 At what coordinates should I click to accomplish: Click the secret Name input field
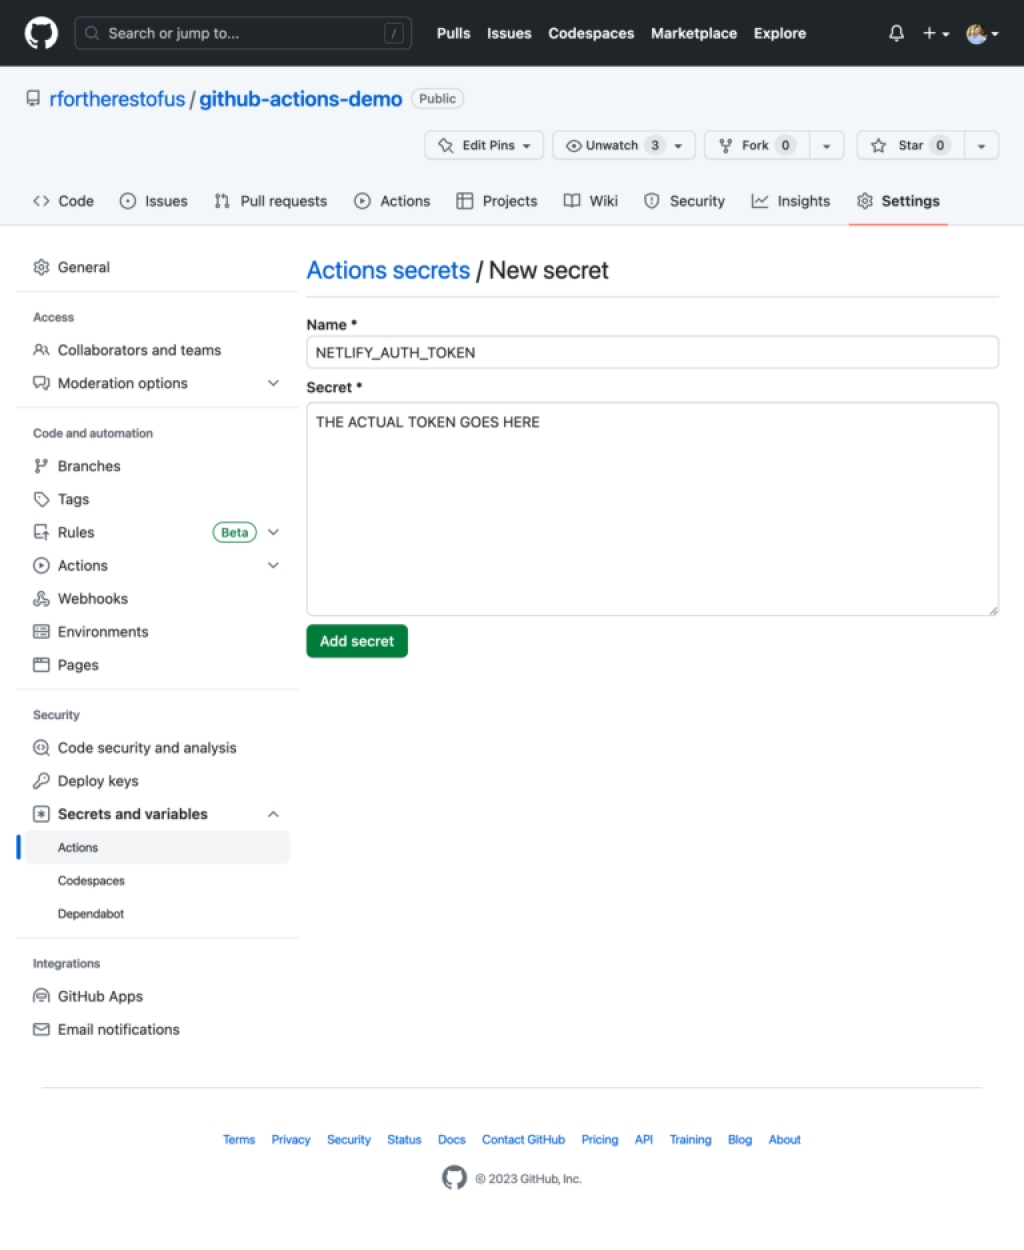pyautogui.click(x=652, y=352)
